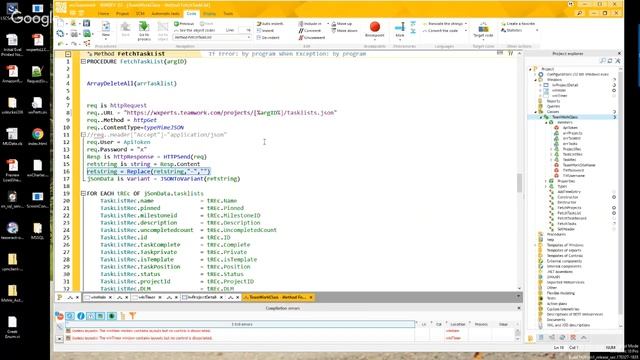Click the filter funnel icon in compilation errors
640x360 pixels.
pyautogui.click(x=133, y=316)
